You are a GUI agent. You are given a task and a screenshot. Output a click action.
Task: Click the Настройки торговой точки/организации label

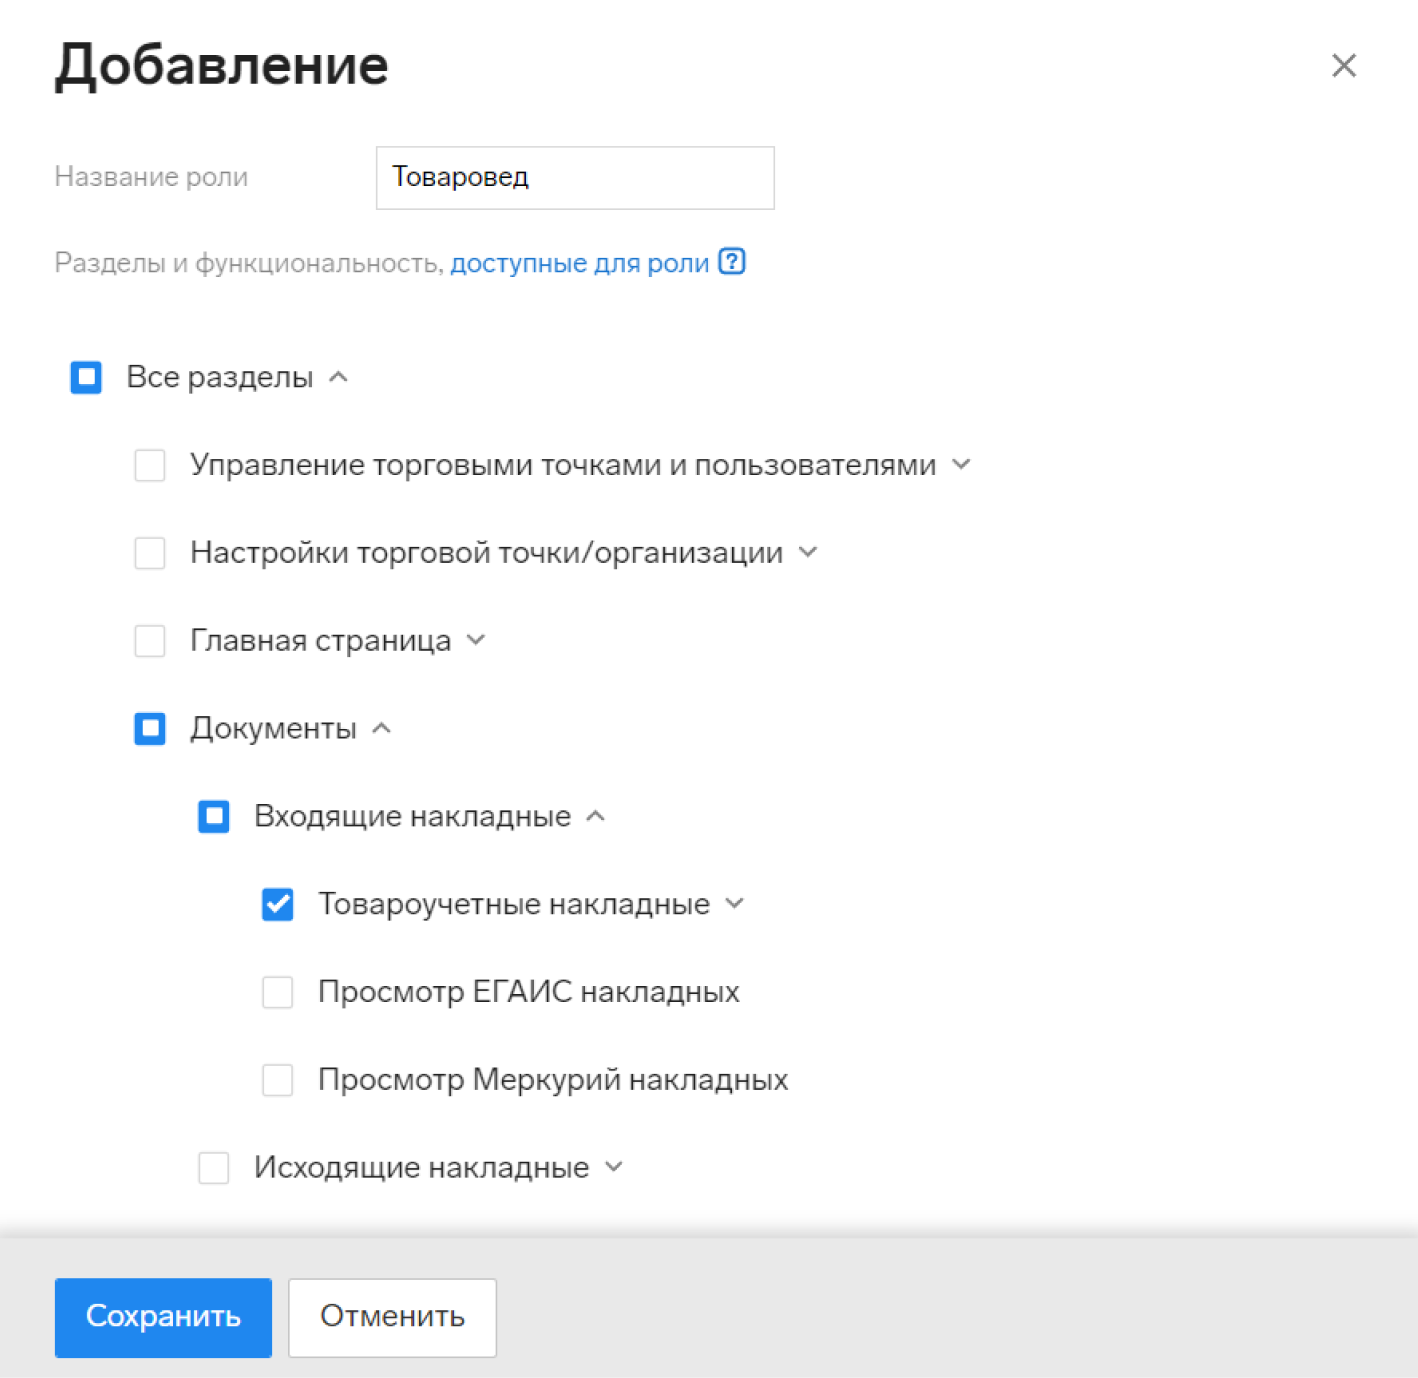click(487, 553)
